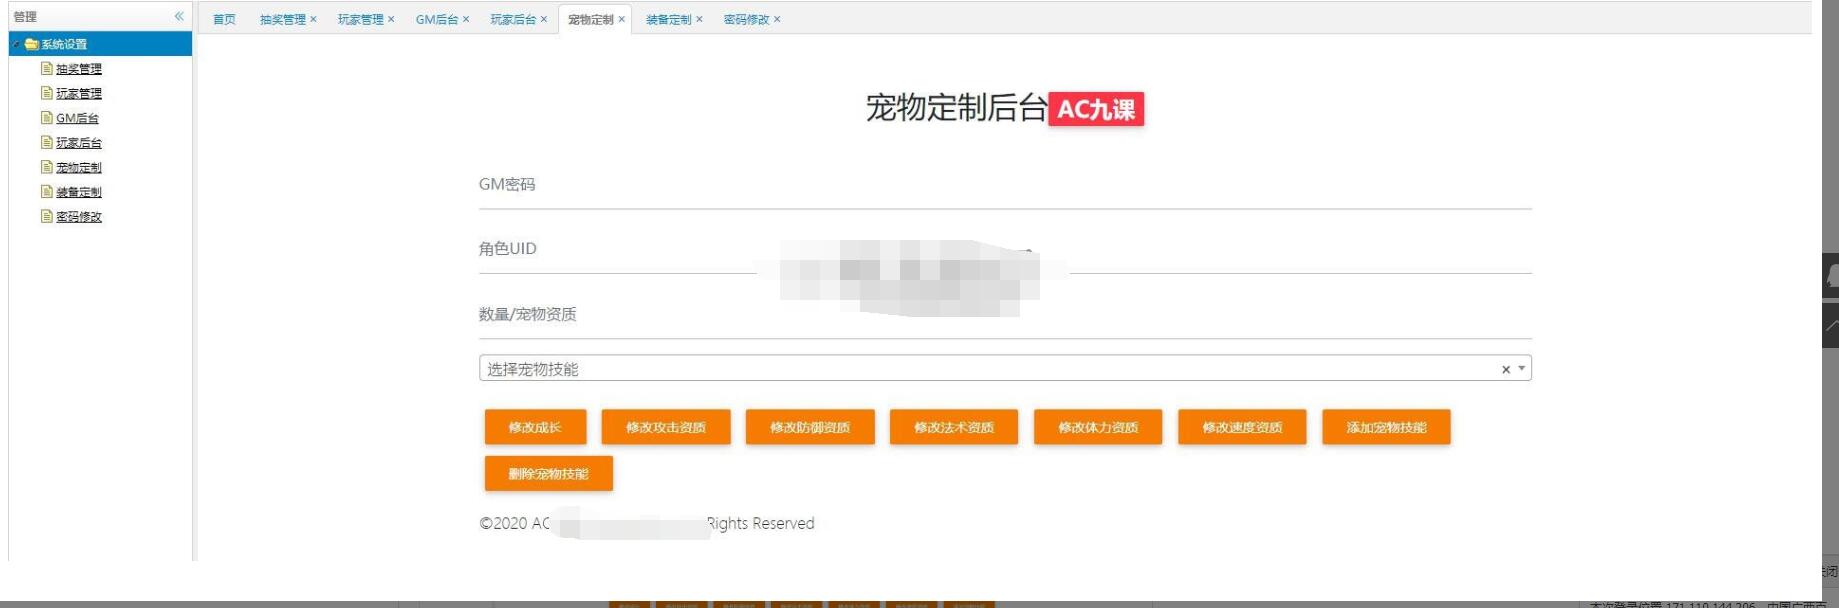
Task: Open the 选择宠物技能 dropdown
Action: (990, 369)
